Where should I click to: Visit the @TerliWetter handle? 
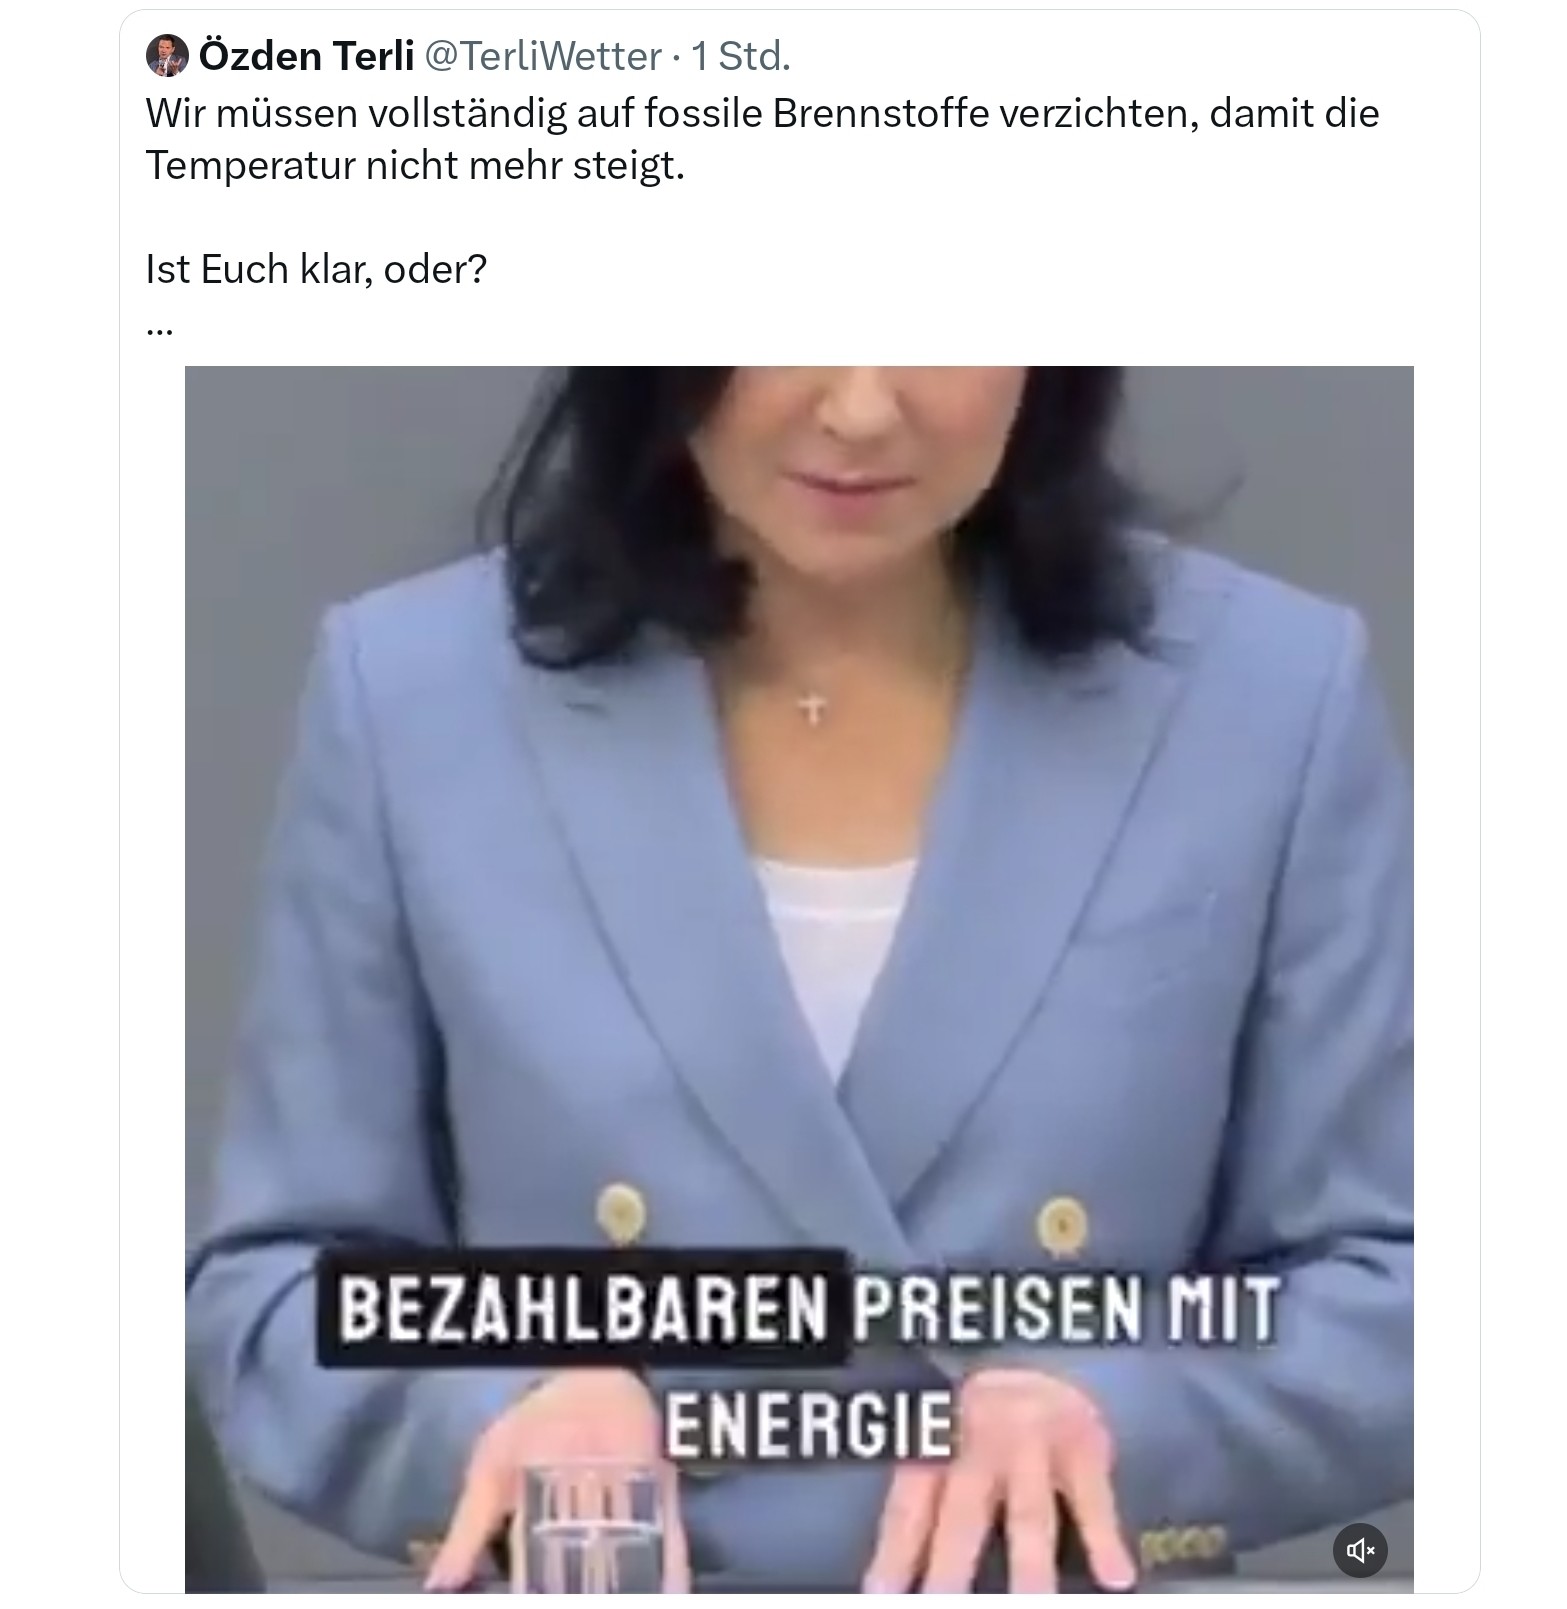click(543, 56)
